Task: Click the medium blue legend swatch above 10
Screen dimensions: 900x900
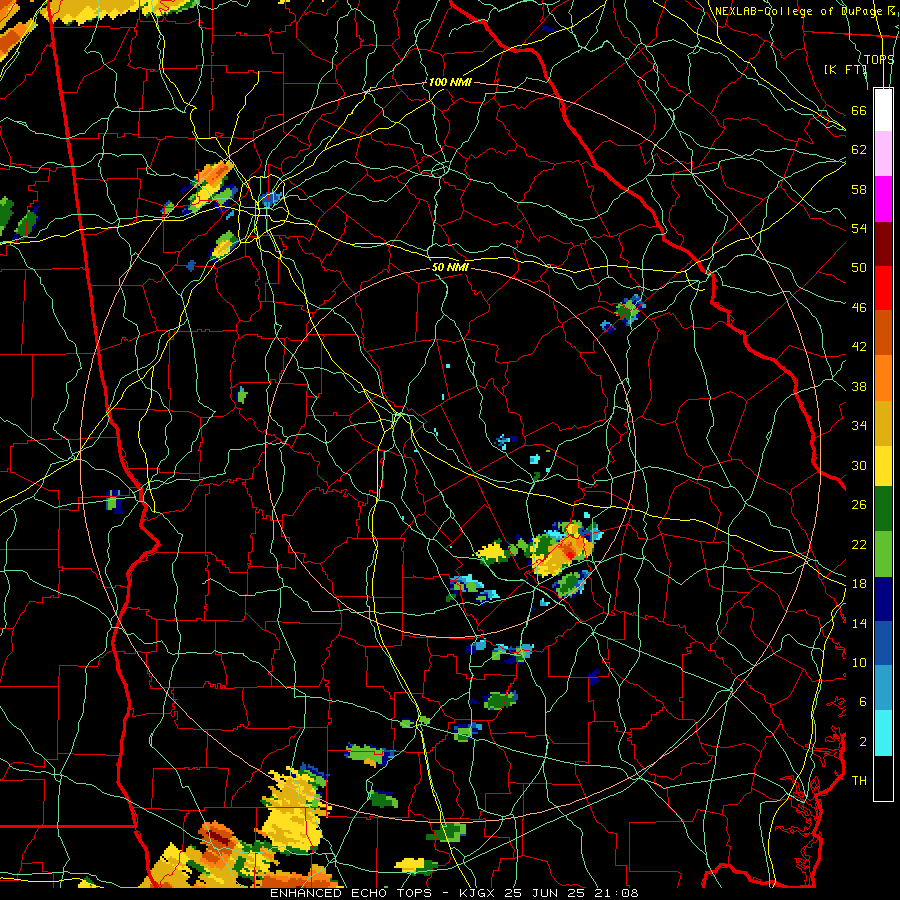Action: click(883, 643)
